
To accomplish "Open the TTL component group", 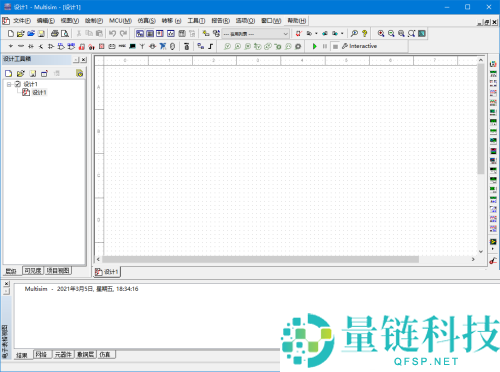I will tap(61, 46).
